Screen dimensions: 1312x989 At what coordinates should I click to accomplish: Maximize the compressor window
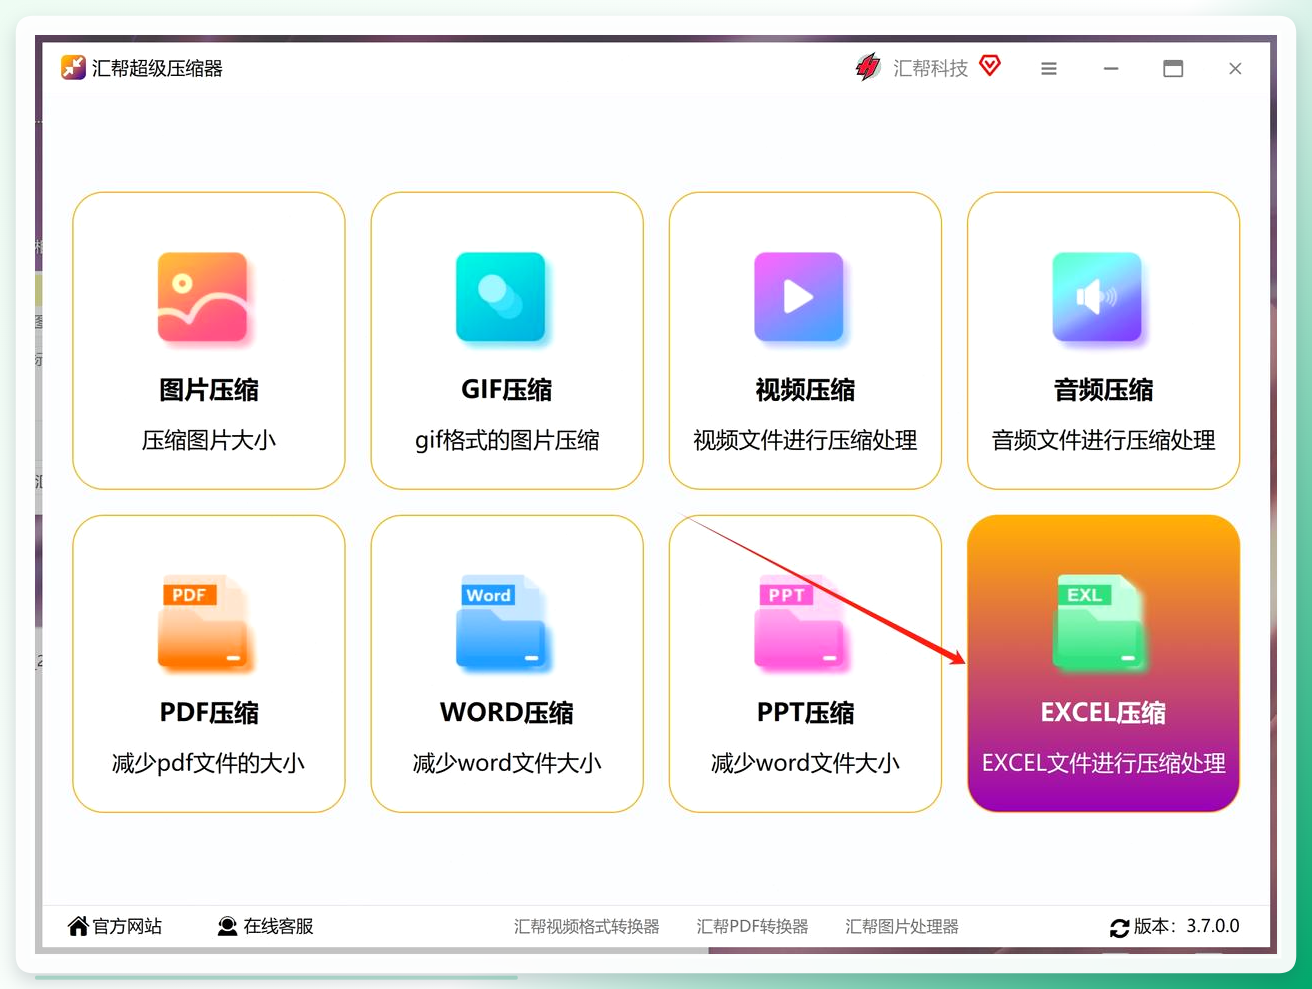click(1173, 69)
